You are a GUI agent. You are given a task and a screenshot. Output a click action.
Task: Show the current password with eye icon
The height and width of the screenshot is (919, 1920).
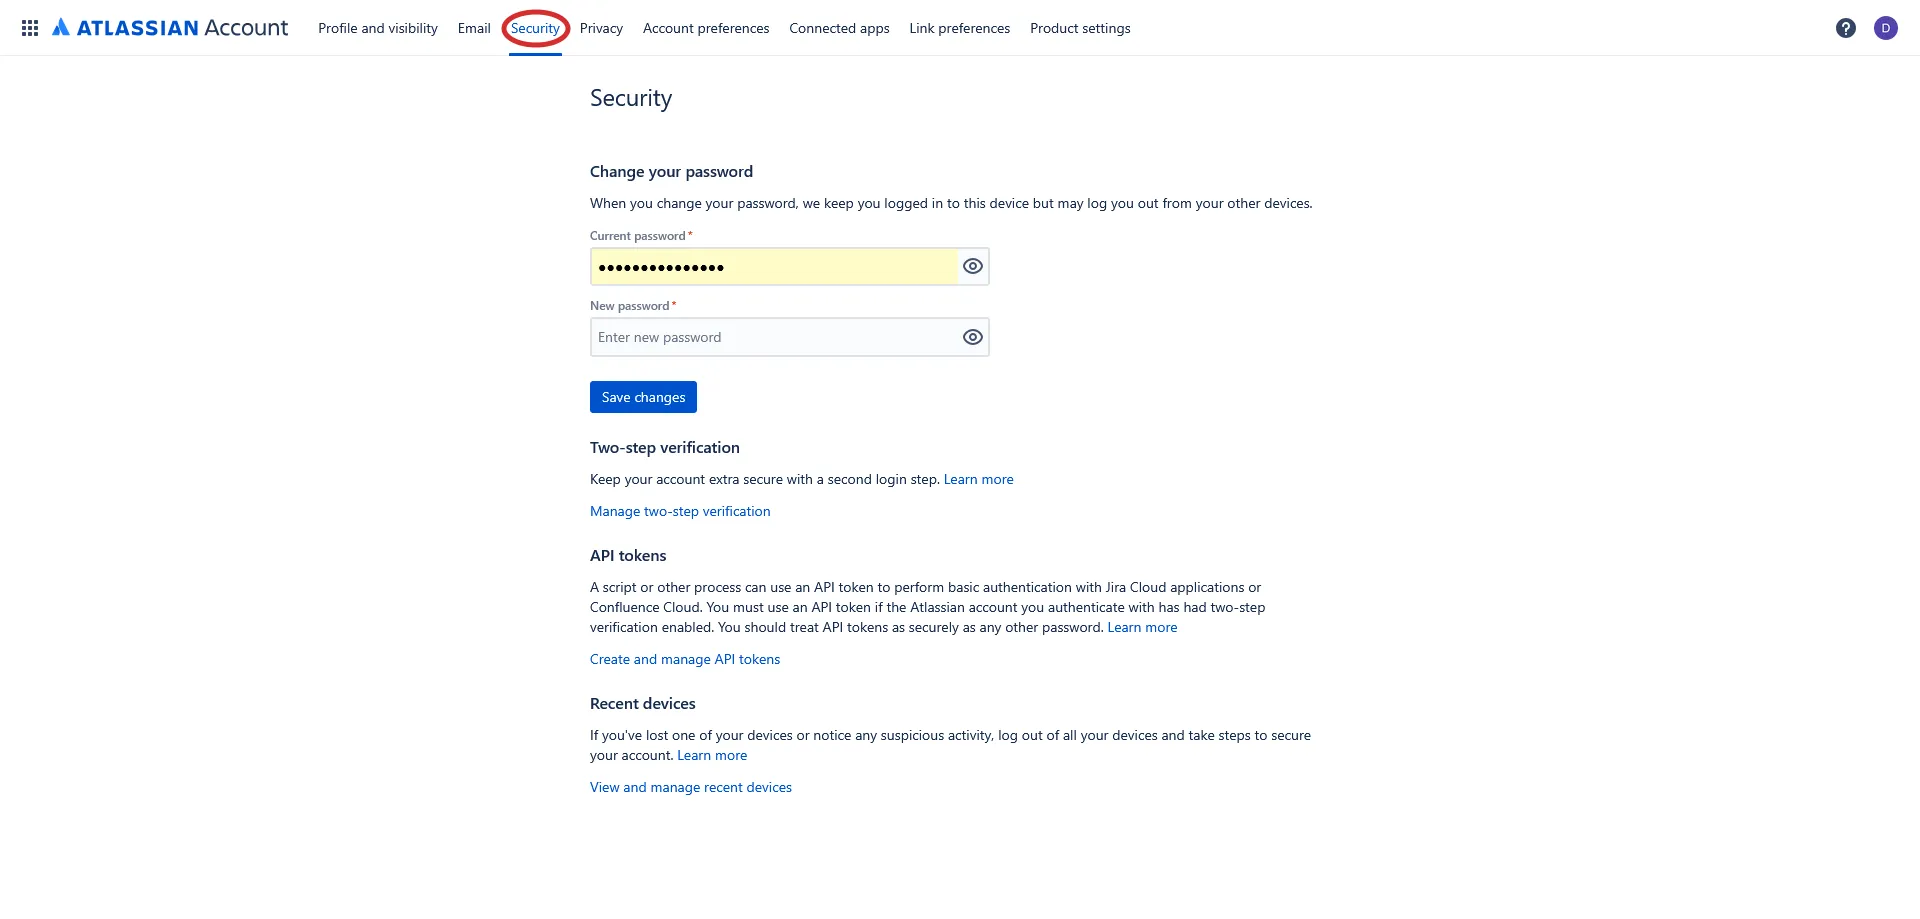972,267
